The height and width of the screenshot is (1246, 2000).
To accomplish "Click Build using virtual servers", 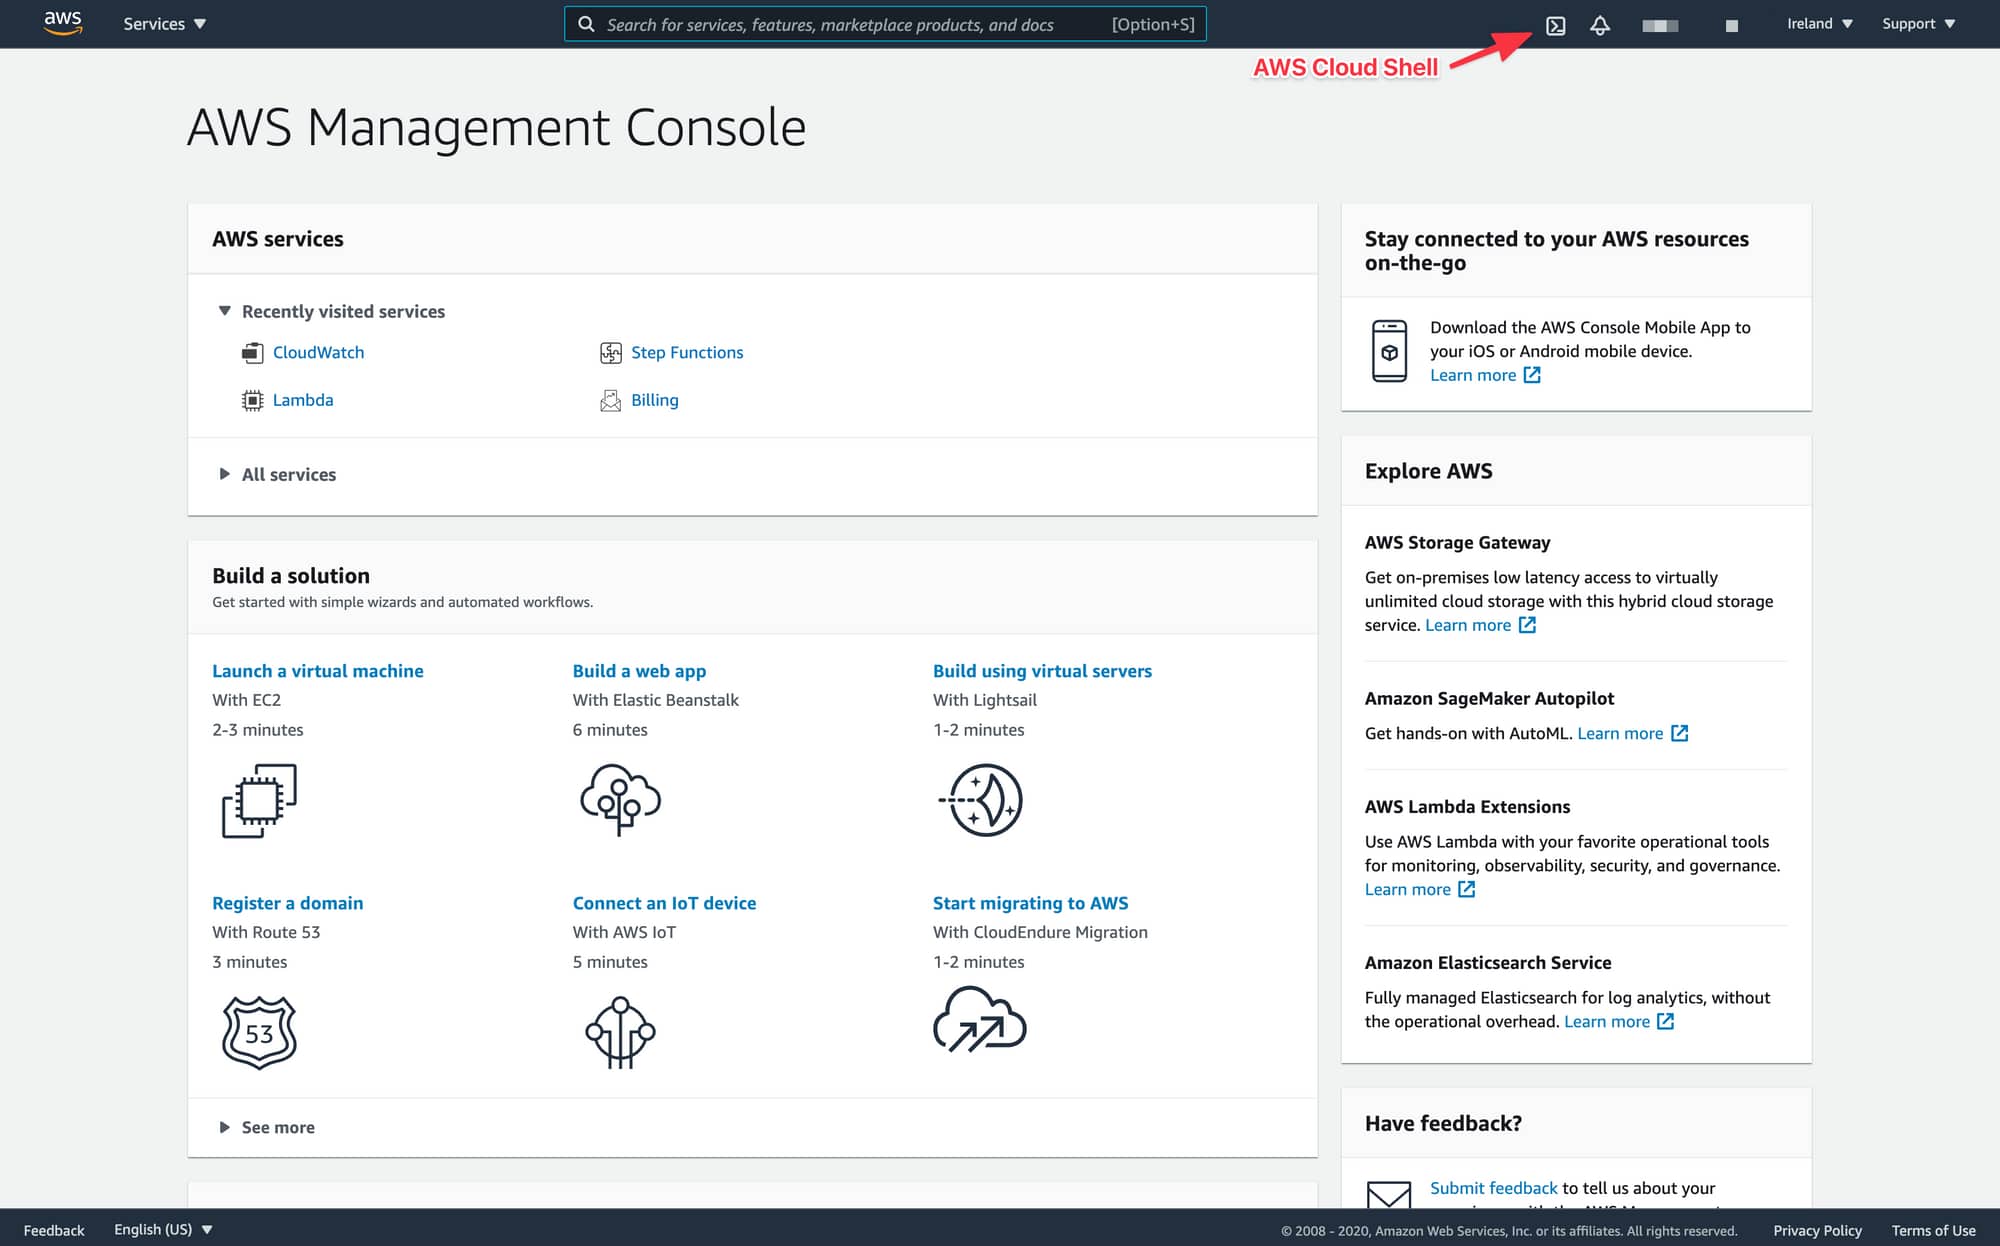I will coord(1042,671).
